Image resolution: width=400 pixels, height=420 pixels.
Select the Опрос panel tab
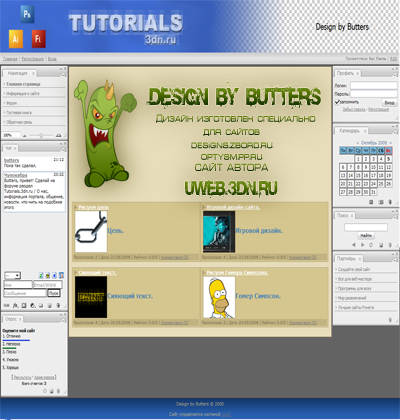pyautogui.click(x=13, y=319)
